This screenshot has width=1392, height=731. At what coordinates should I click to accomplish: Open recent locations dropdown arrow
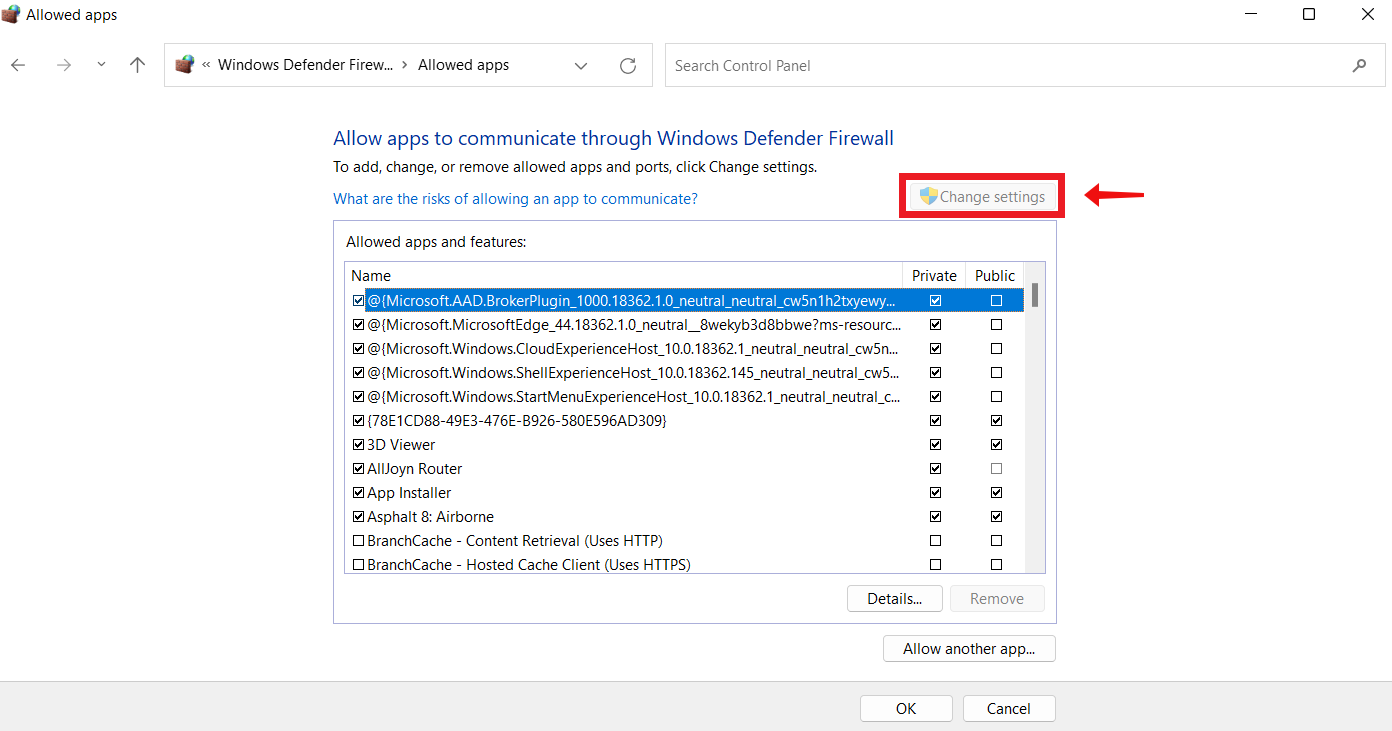[x=101, y=65]
